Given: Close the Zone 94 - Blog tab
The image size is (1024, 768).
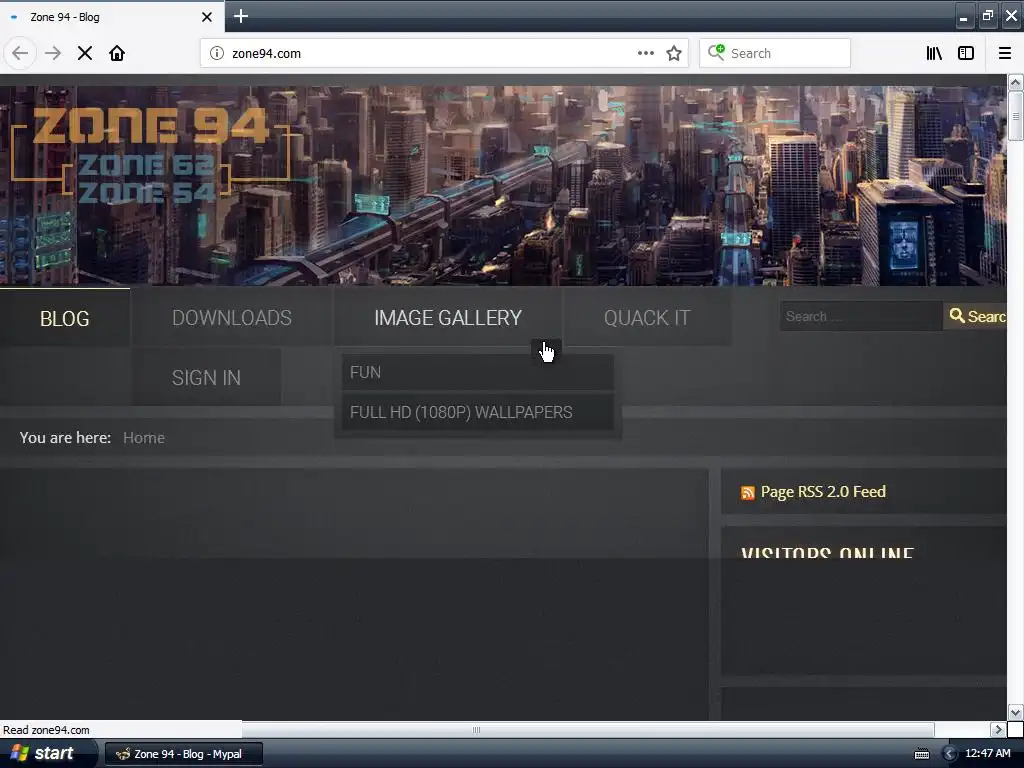Looking at the screenshot, I should [206, 17].
